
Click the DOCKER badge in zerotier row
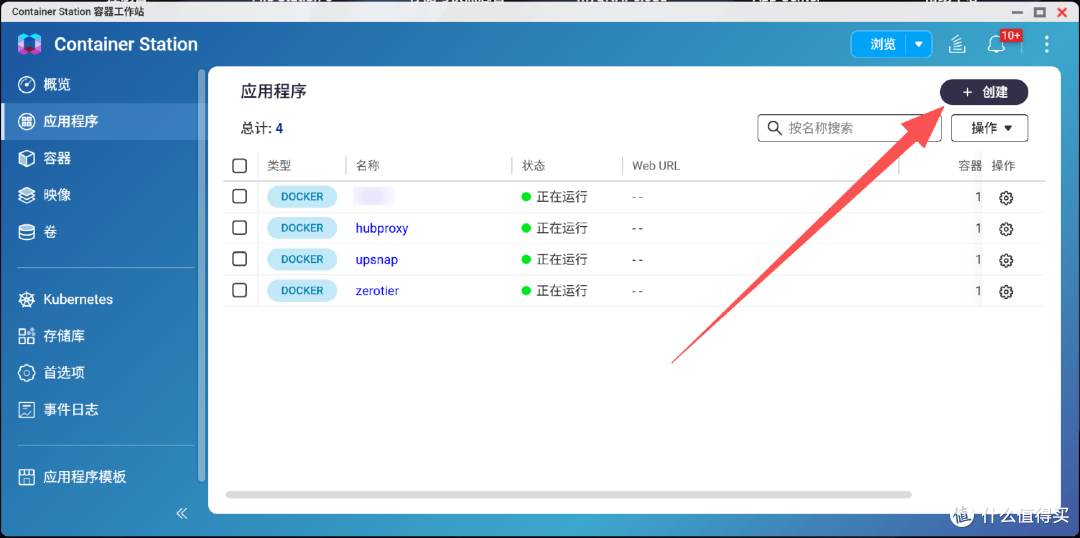click(x=302, y=291)
